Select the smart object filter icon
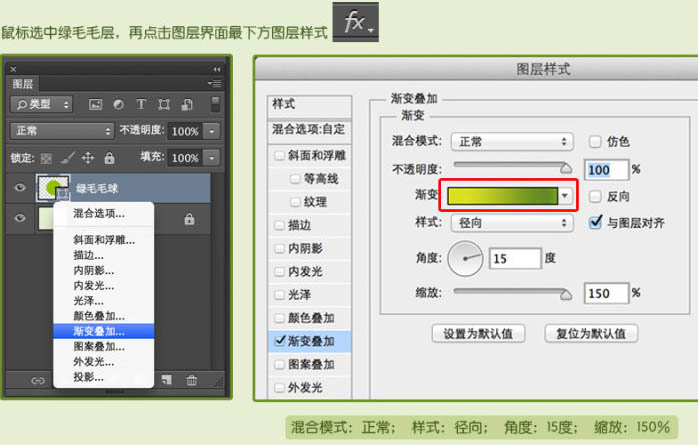The image size is (698, 445). coord(187,105)
